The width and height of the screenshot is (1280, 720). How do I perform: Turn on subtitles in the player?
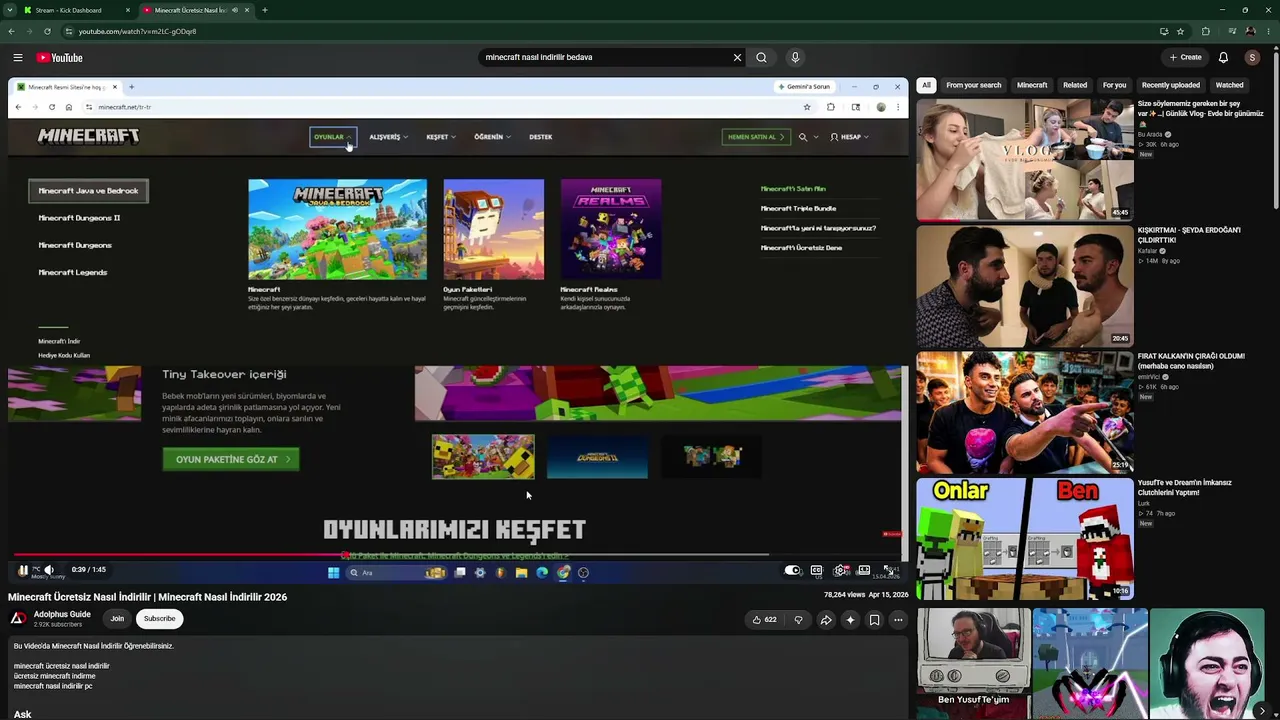click(x=817, y=571)
